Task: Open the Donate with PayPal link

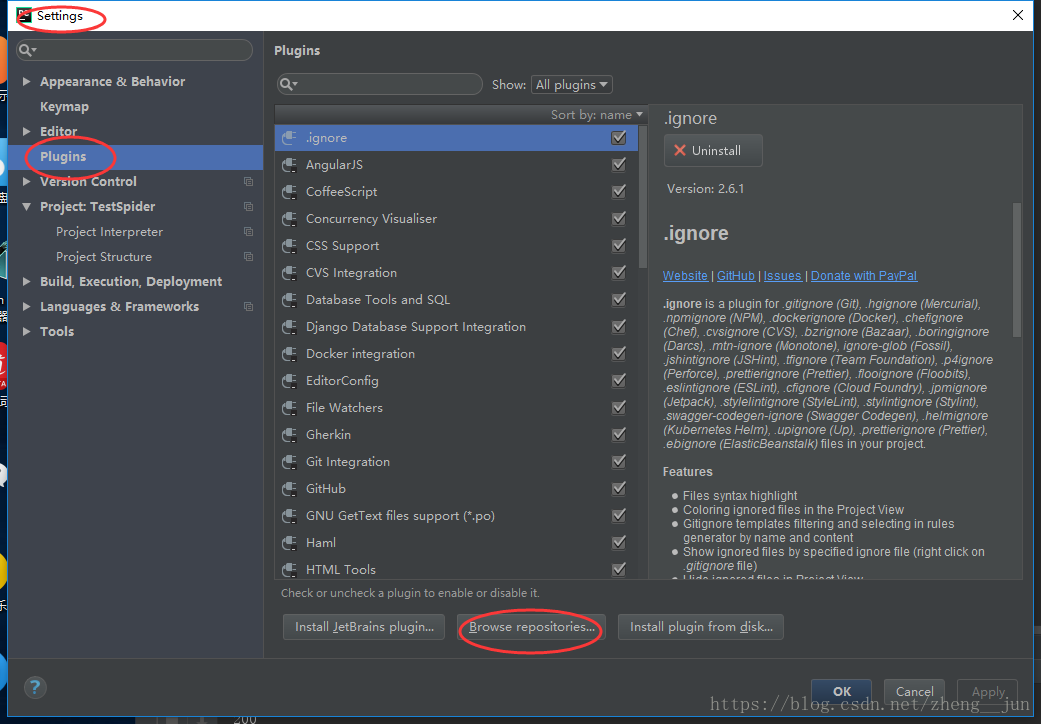Action: coord(864,275)
